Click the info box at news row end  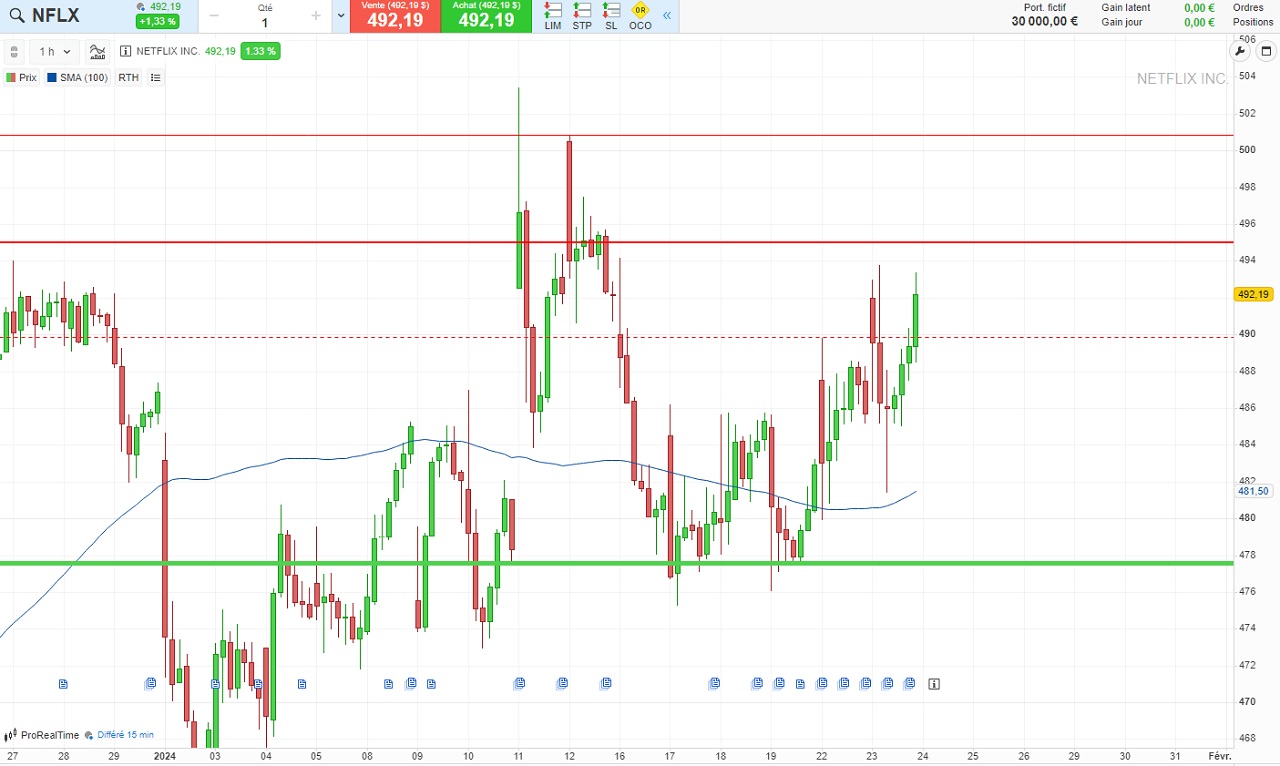coord(933,684)
